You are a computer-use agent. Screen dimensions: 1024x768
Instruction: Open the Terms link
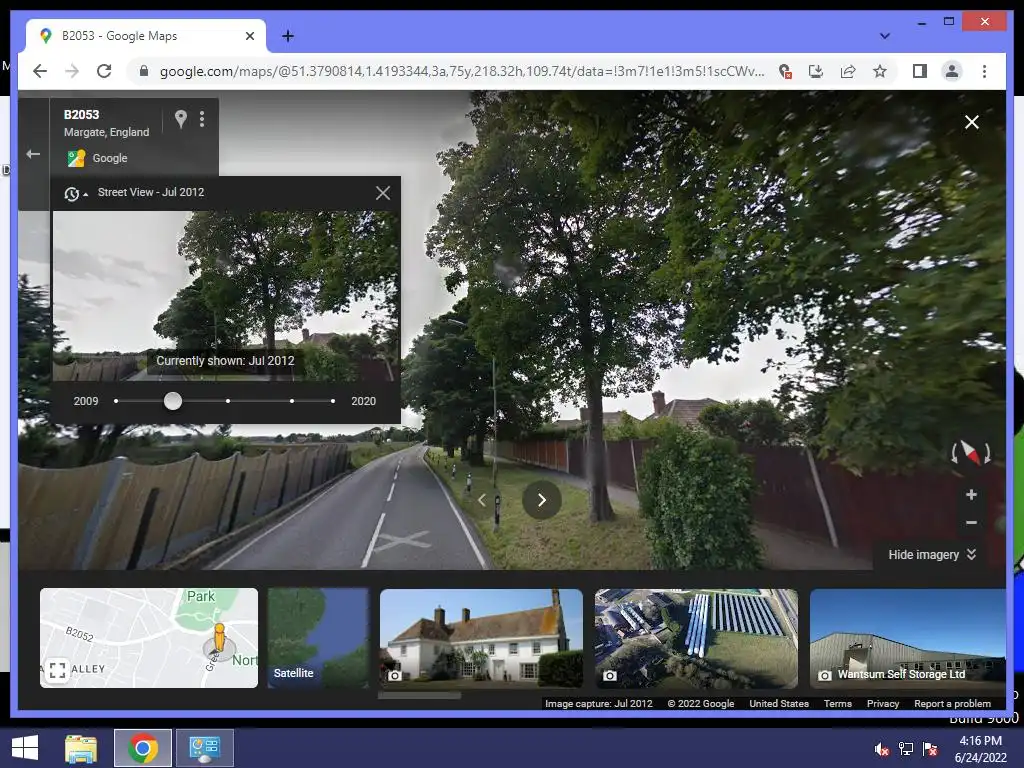(838, 703)
